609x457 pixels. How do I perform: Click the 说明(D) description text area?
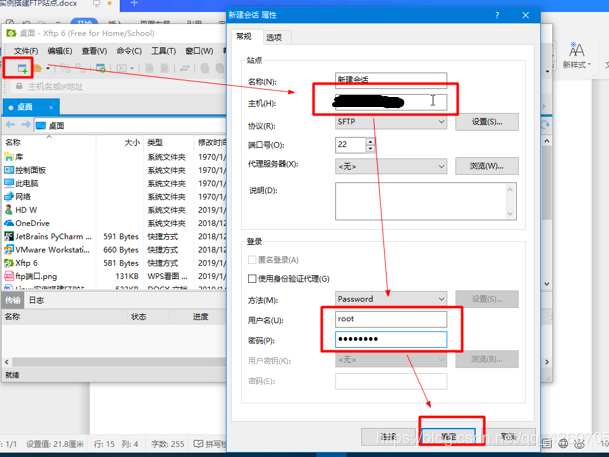pyautogui.click(x=426, y=201)
